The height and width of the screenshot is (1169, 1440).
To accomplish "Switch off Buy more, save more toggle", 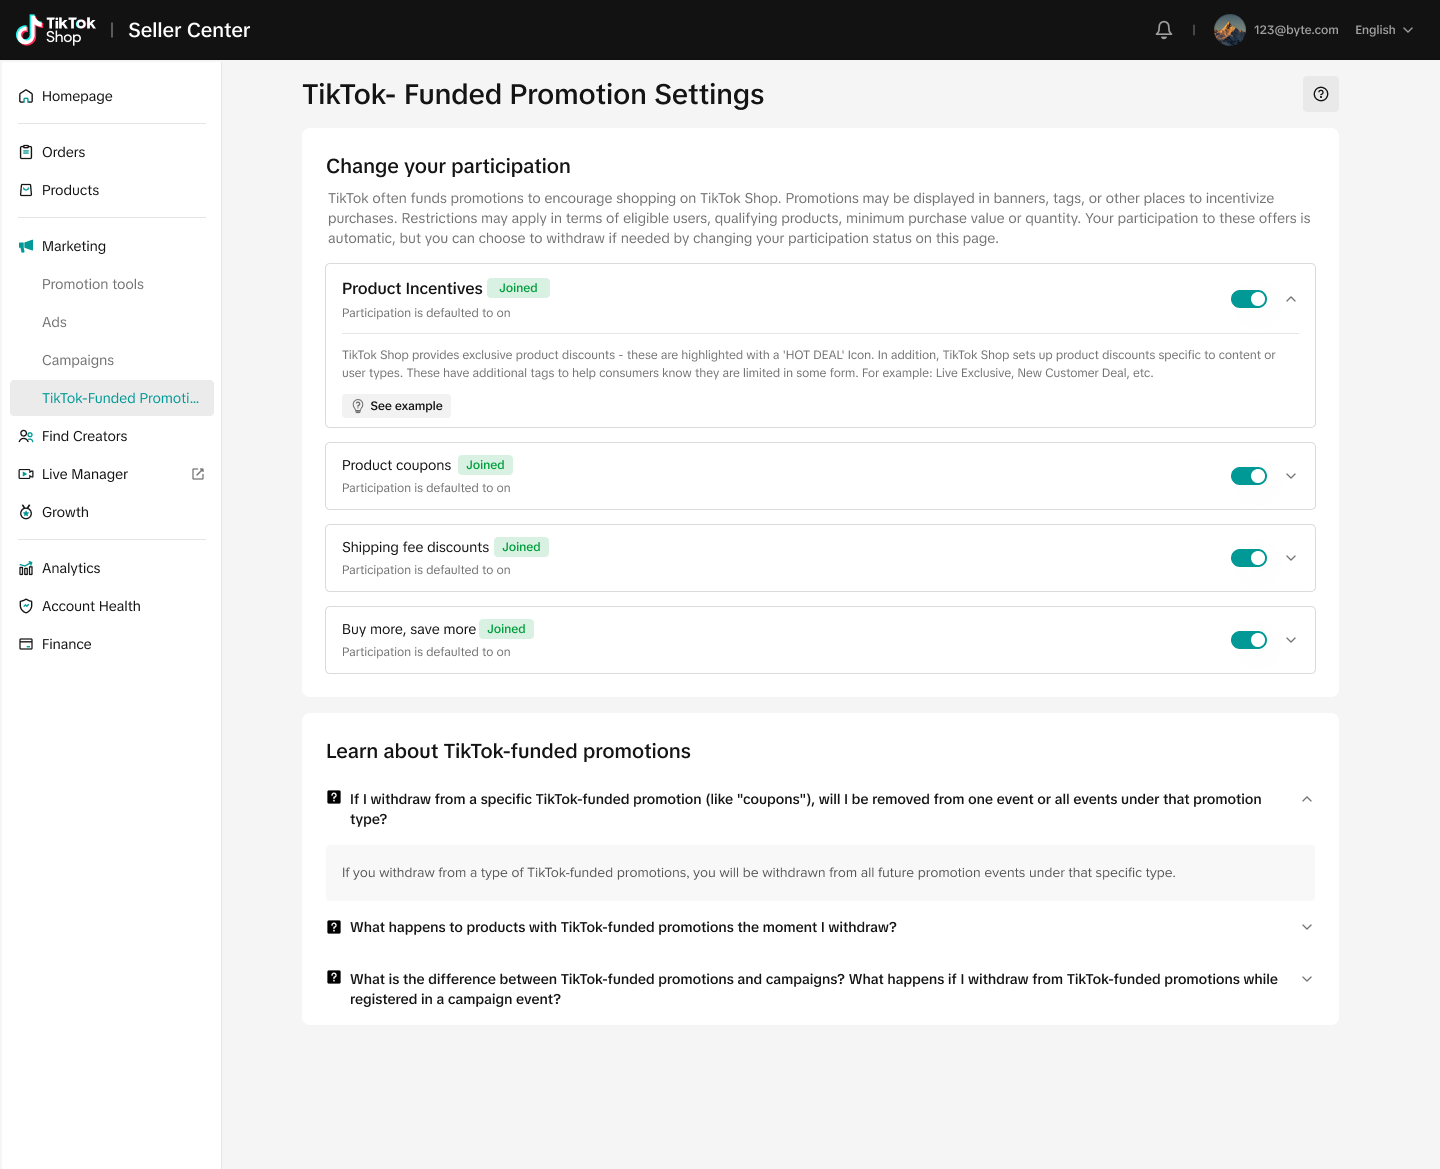I will 1248,640.
